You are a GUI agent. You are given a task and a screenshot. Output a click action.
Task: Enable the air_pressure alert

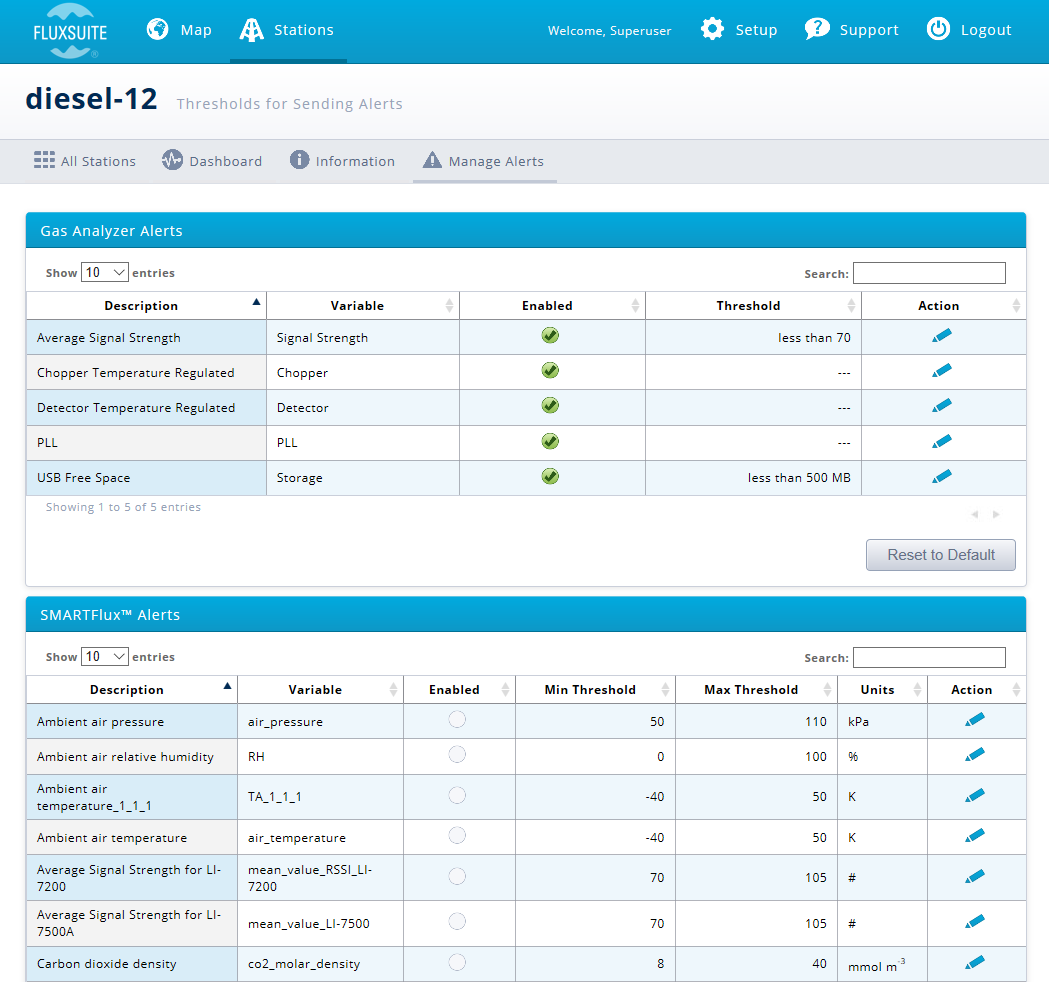pyautogui.click(x=457, y=719)
